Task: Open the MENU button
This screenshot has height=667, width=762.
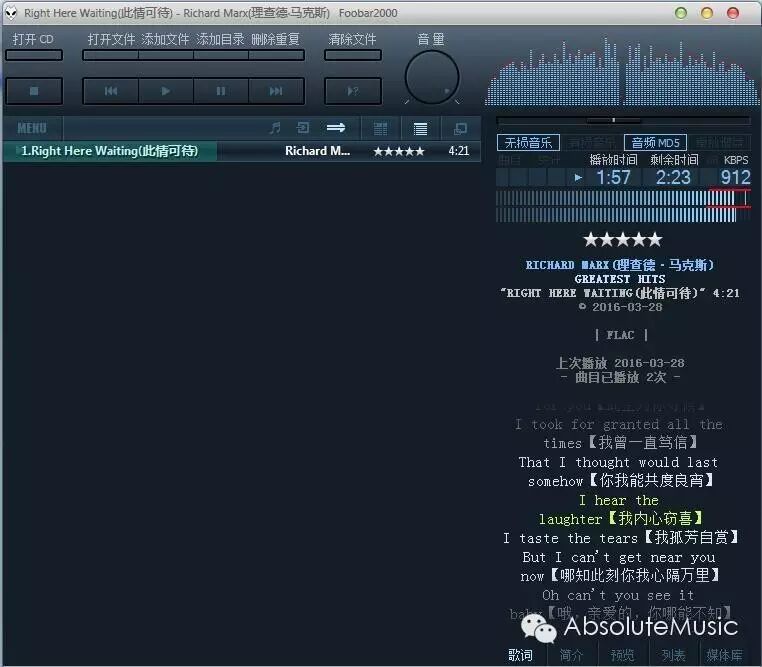Action: [x=32, y=128]
